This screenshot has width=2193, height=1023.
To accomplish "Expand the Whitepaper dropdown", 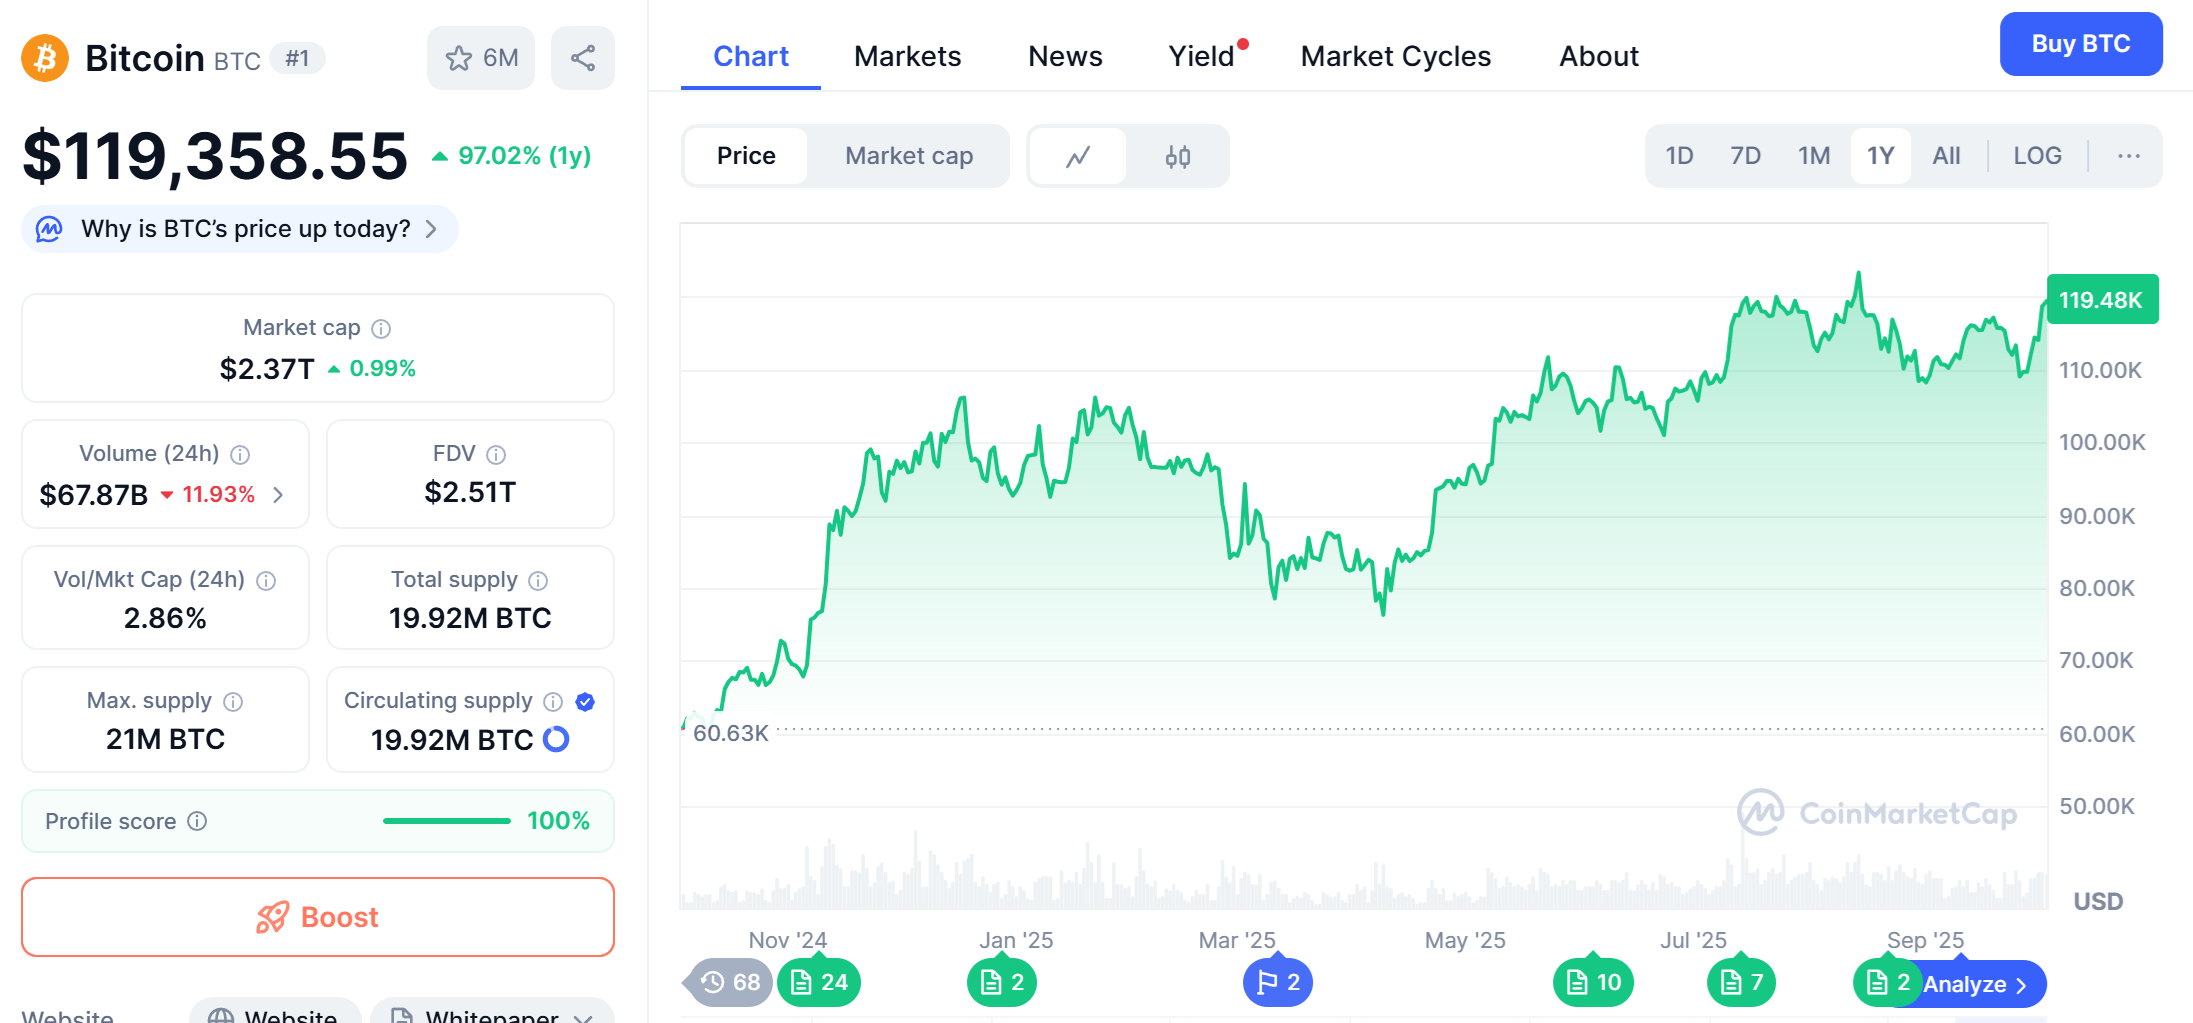I will pyautogui.click(x=583, y=1016).
